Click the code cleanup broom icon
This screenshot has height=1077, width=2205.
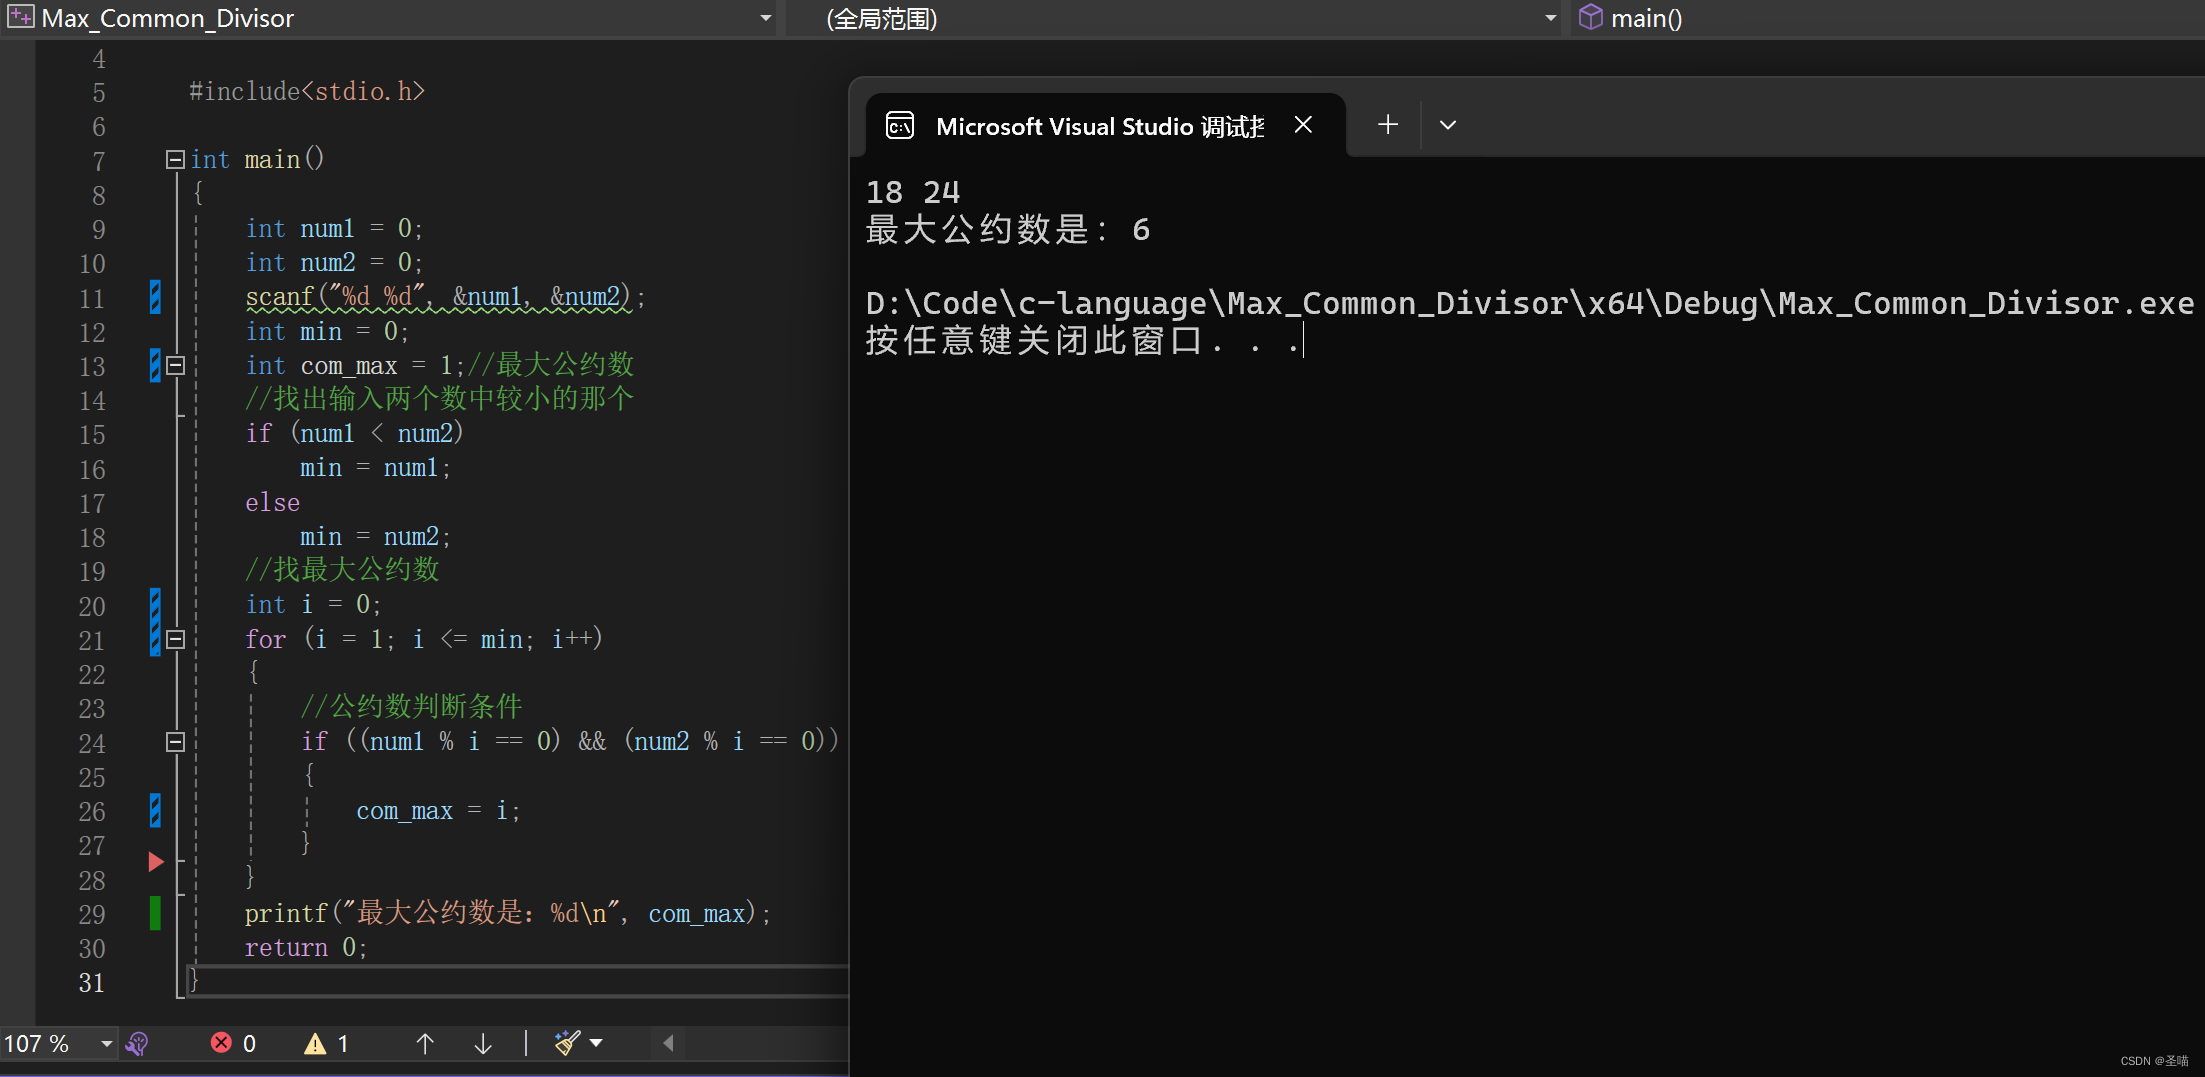pos(567,1043)
